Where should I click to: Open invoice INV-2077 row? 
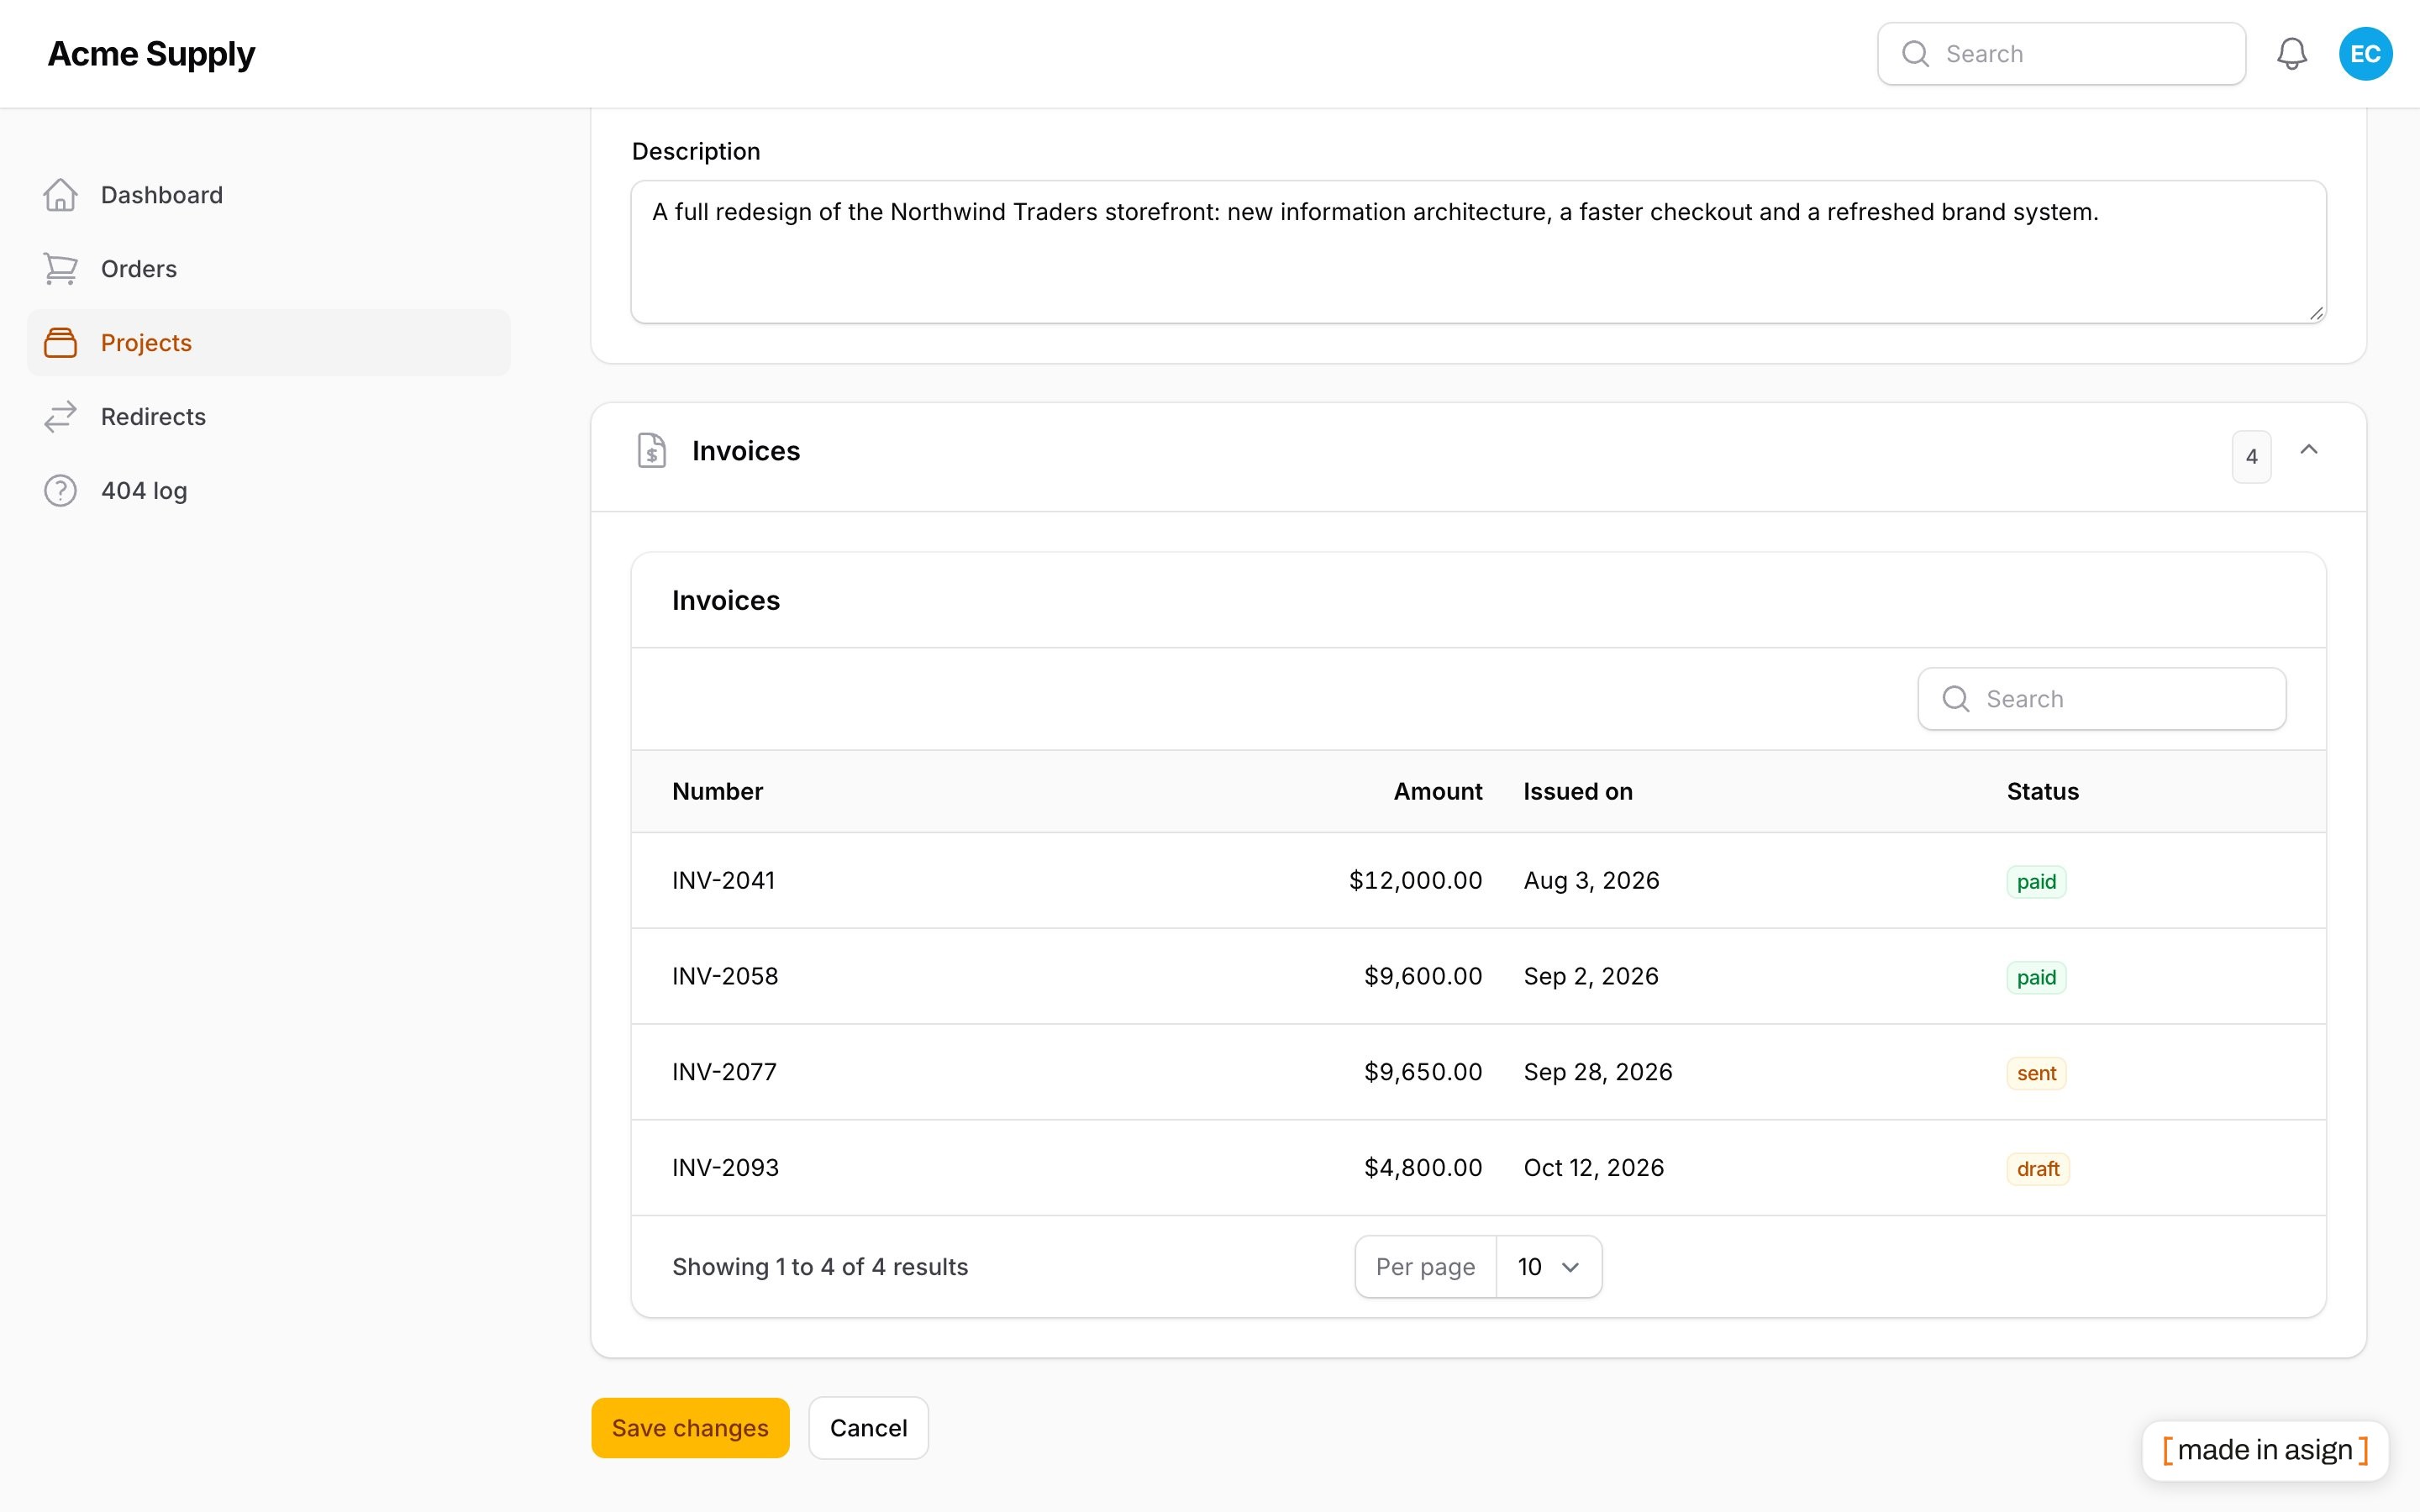[x=1478, y=1072]
